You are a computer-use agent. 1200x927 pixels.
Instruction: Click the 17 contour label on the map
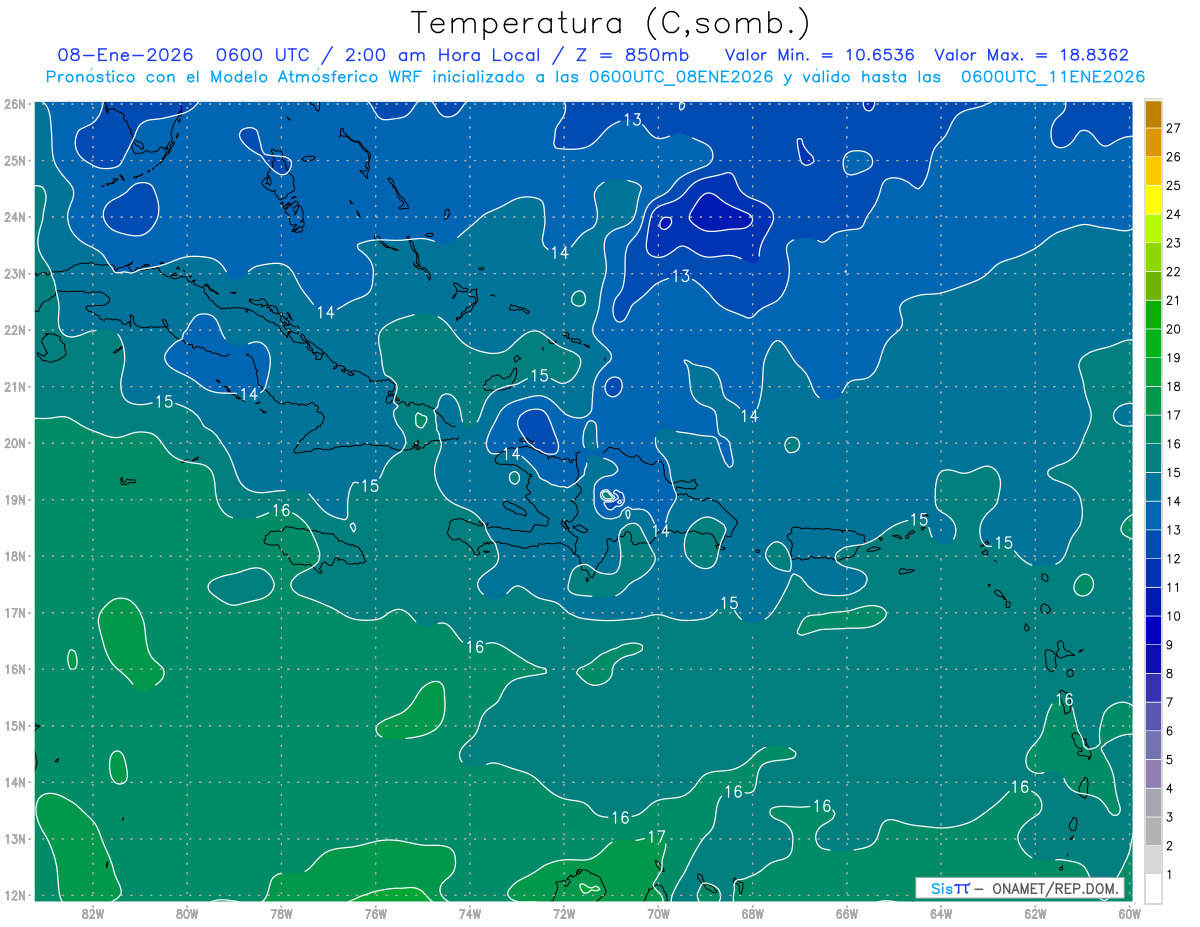coord(656,837)
